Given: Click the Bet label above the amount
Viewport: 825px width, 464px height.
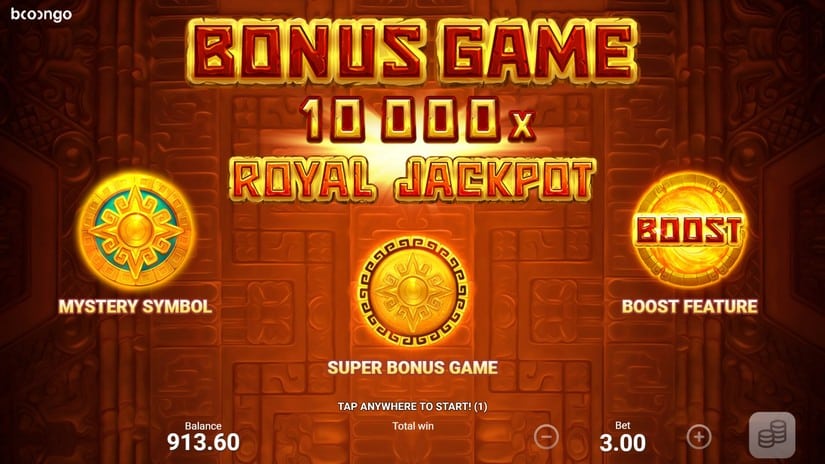Looking at the screenshot, I should point(623,426).
